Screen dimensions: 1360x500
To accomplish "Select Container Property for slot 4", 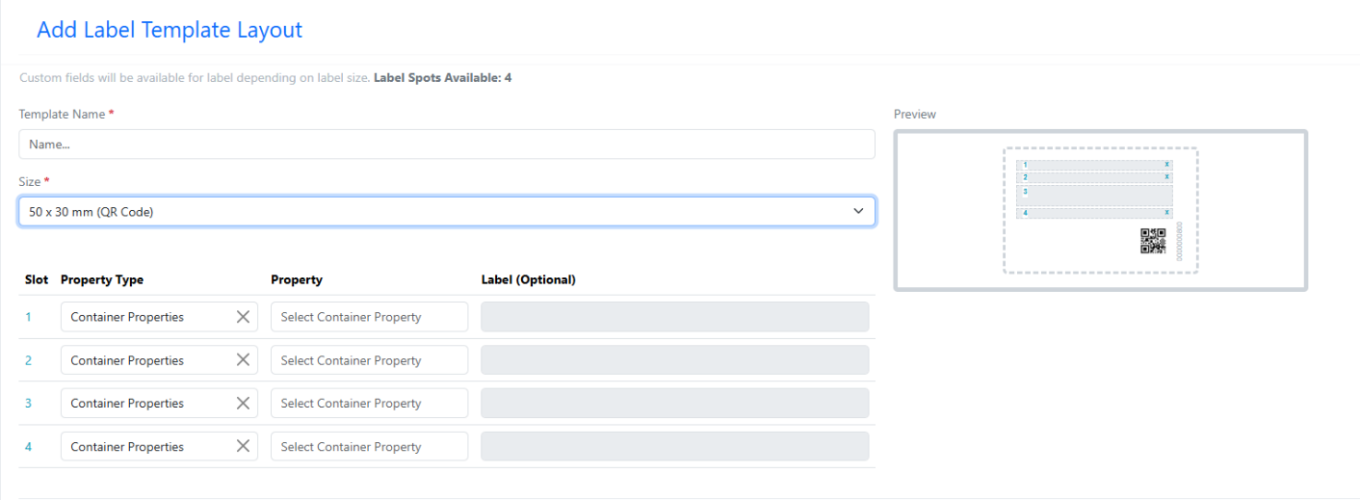I will click(x=369, y=447).
